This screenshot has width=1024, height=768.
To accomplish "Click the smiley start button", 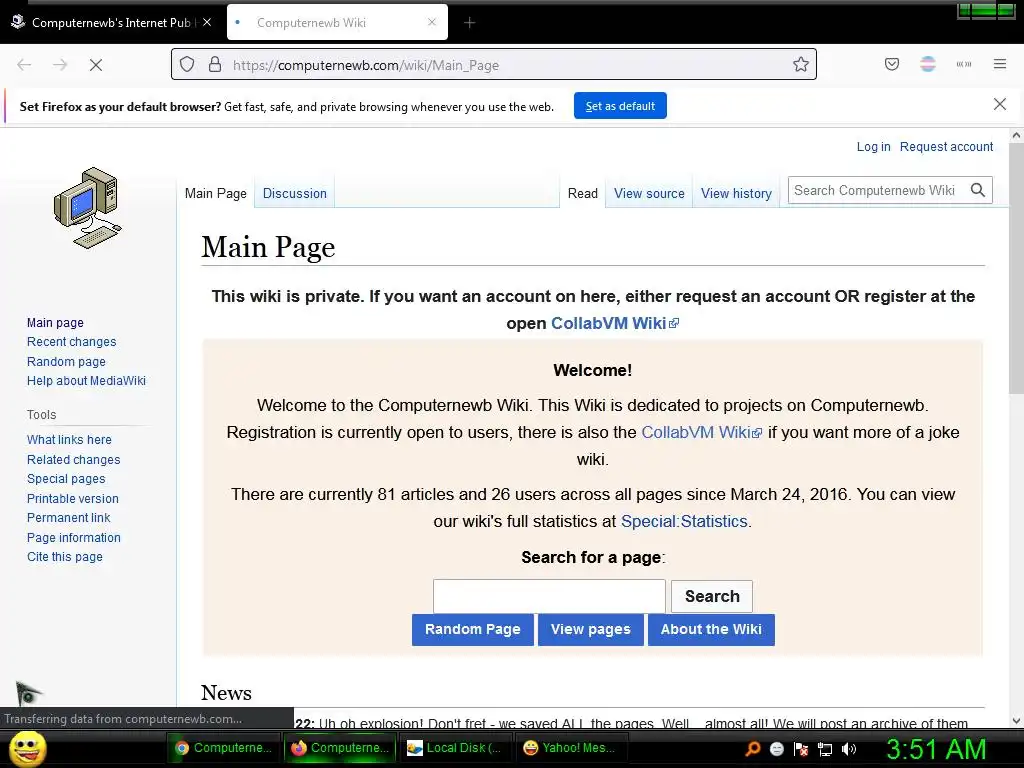I will [x=27, y=748].
